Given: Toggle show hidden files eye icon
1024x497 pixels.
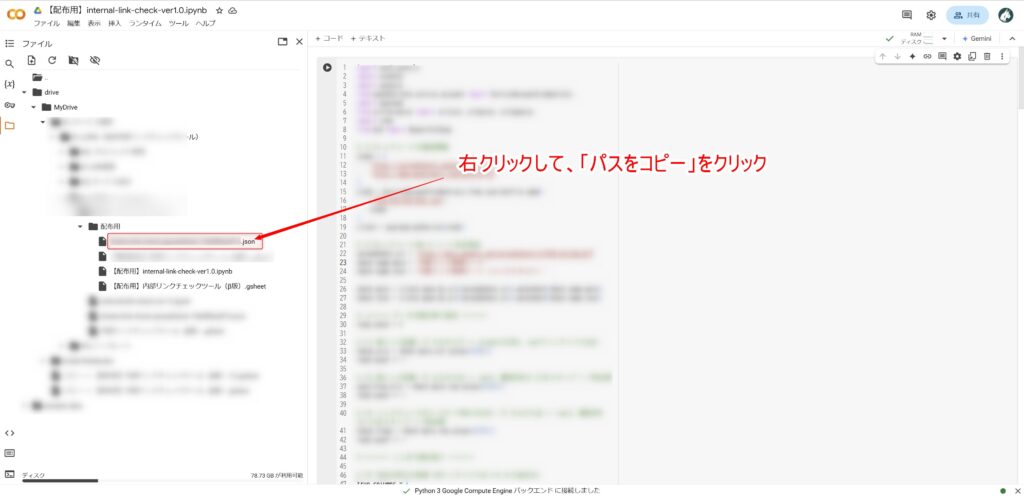Looking at the screenshot, I should (x=95, y=60).
